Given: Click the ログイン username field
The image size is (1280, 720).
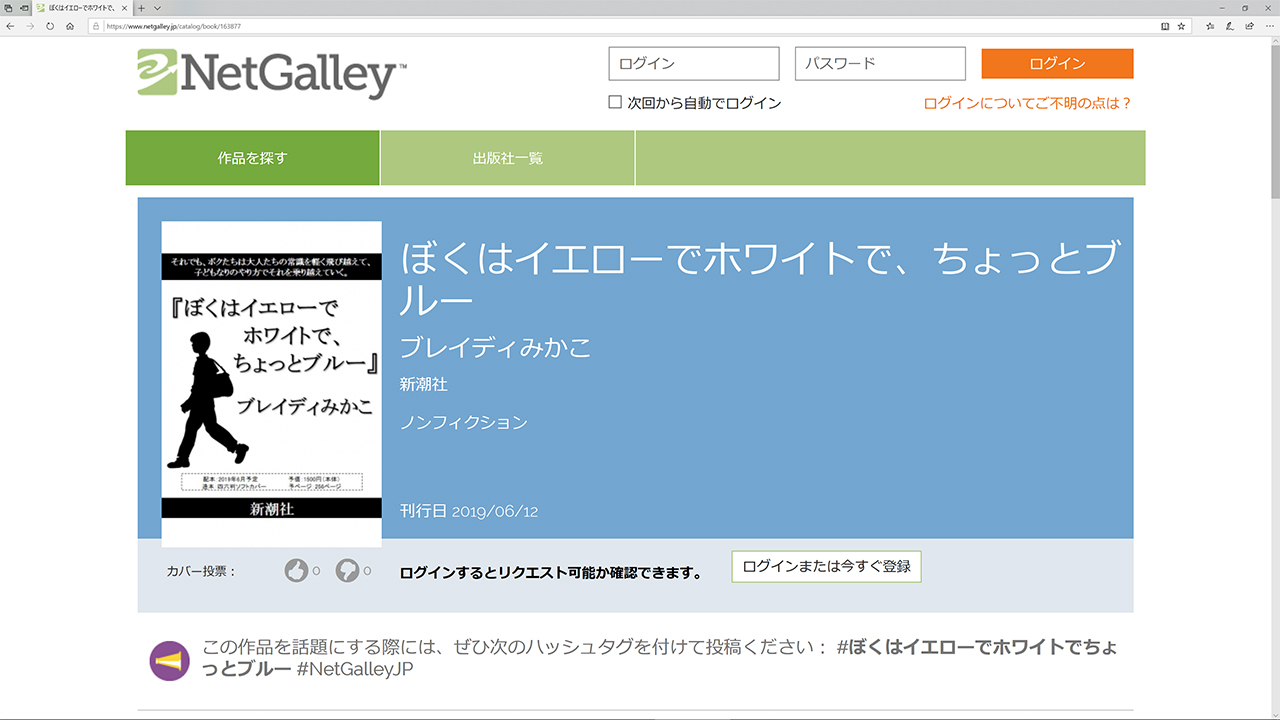Looking at the screenshot, I should (694, 63).
